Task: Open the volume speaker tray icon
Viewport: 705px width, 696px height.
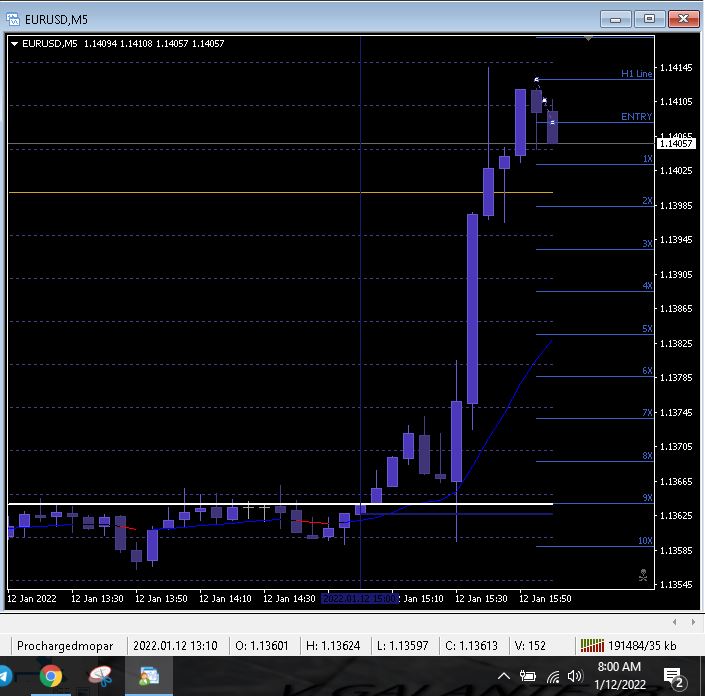Action: click(575, 676)
